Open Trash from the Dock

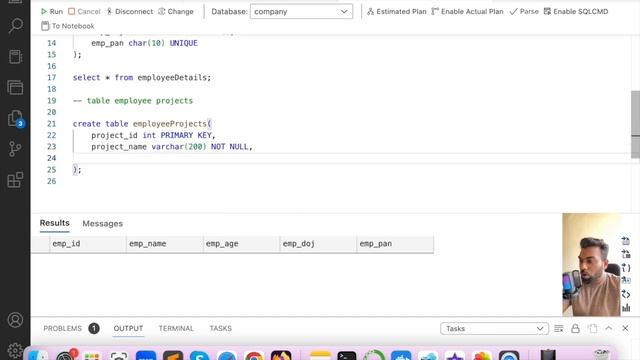tap(602, 355)
